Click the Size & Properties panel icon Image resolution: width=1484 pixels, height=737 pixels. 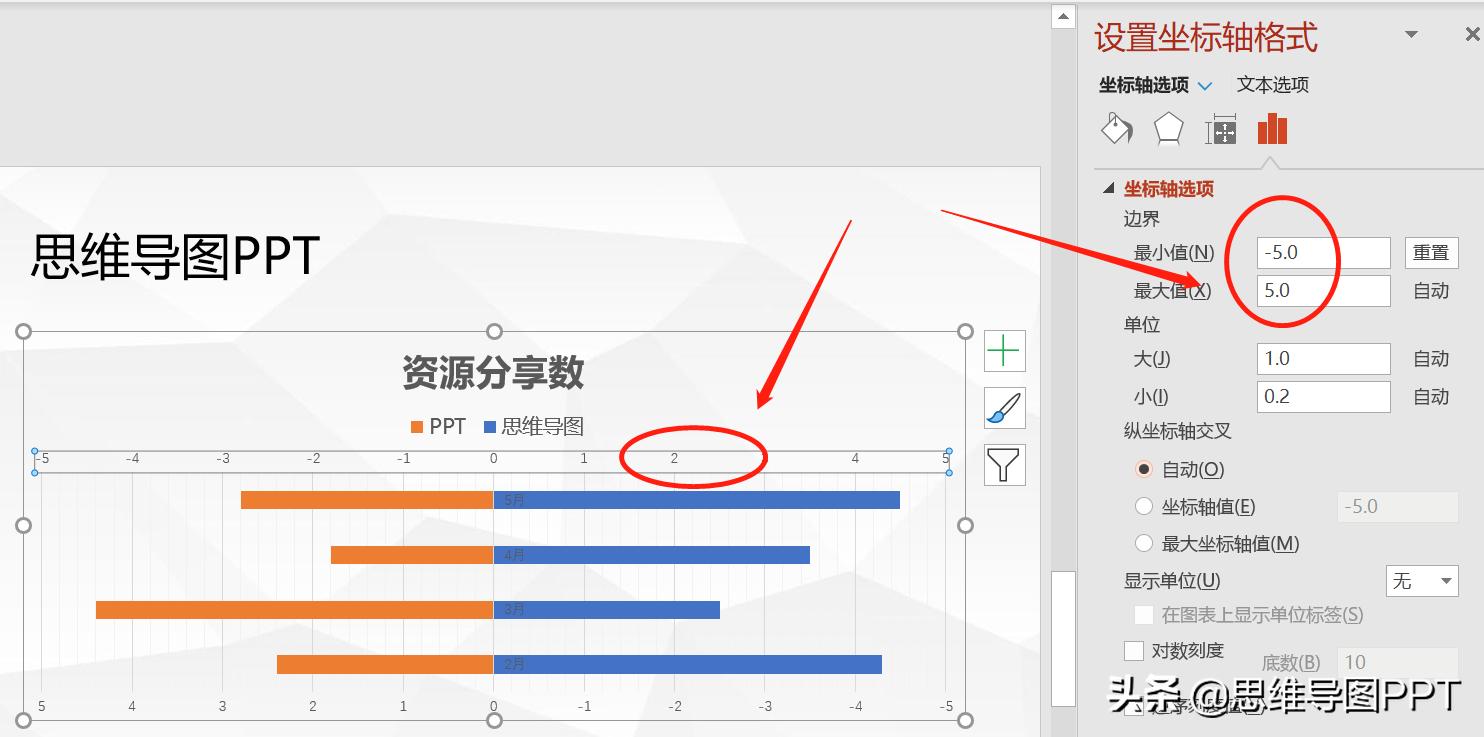(1220, 129)
